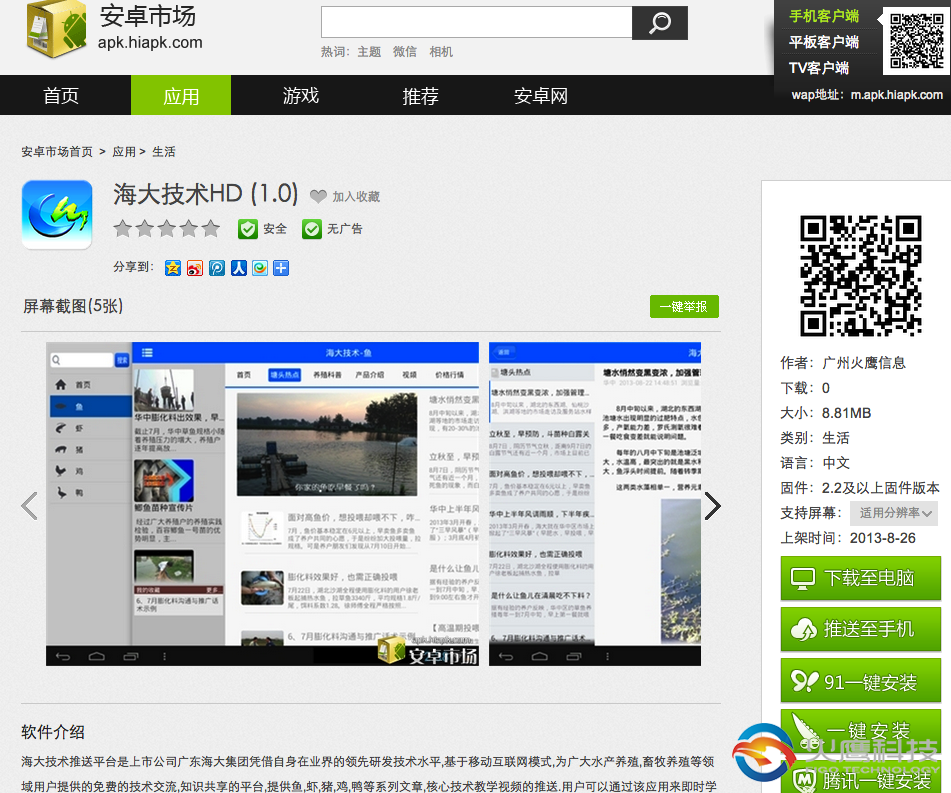Rate the app by clicking the fifth star

(x=210, y=229)
